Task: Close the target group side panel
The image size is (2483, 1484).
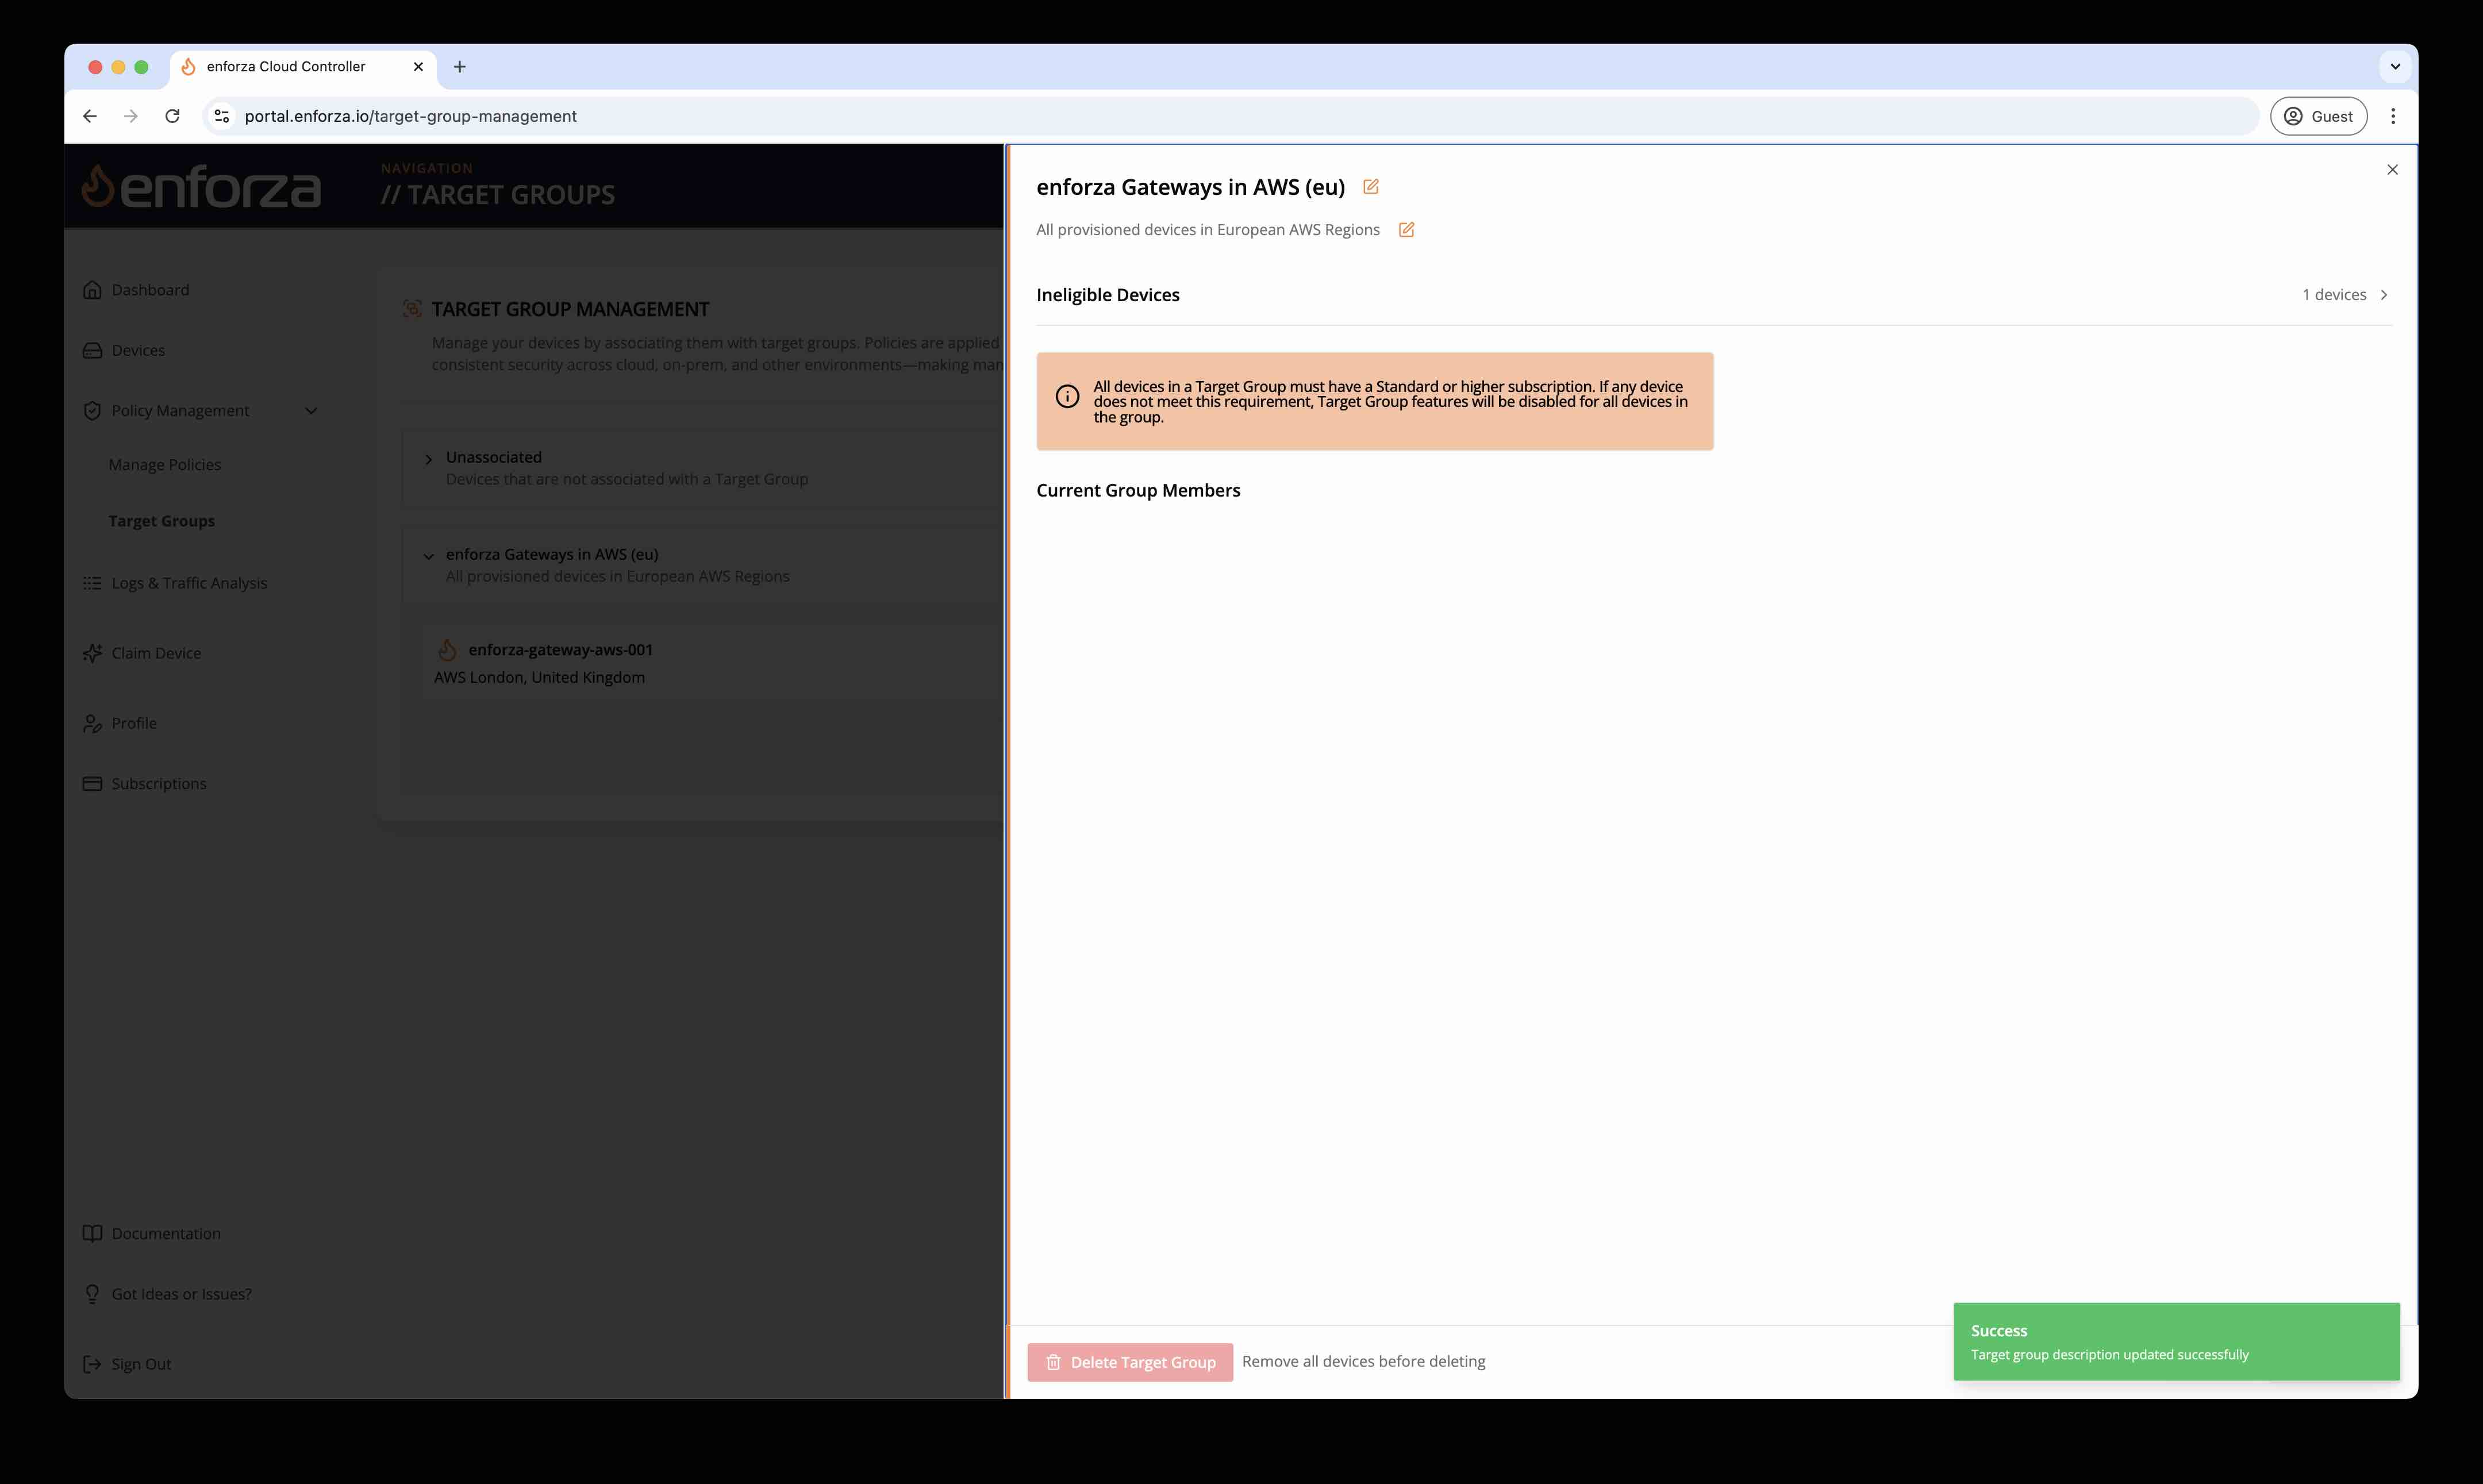Action: pyautogui.click(x=2392, y=170)
